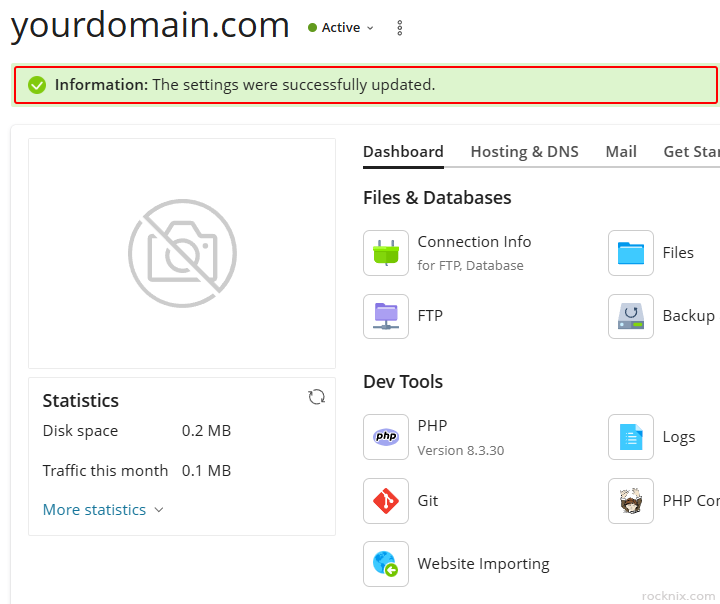Refresh the Statistics panel

tap(317, 397)
